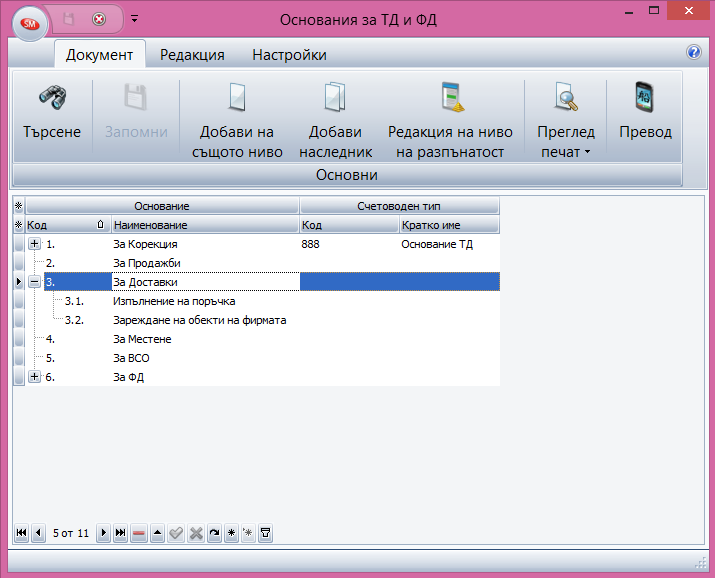Click the Запомни floppy disk icon
This screenshot has height=578, width=715.
136,97
